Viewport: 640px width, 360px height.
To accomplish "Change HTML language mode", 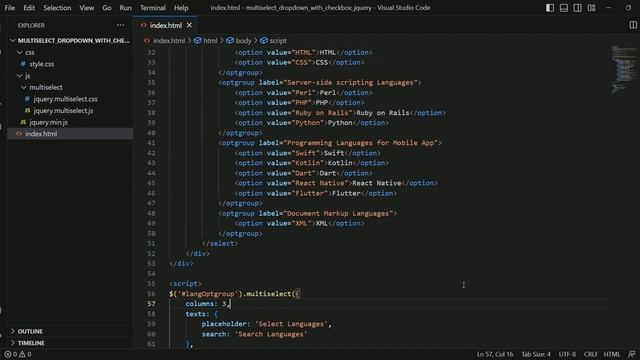I will pyautogui.click(x=612, y=354).
